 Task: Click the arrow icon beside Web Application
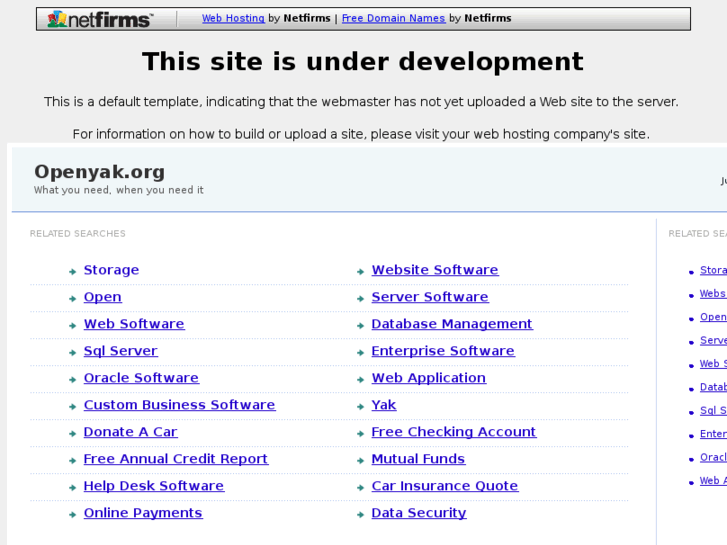point(360,379)
